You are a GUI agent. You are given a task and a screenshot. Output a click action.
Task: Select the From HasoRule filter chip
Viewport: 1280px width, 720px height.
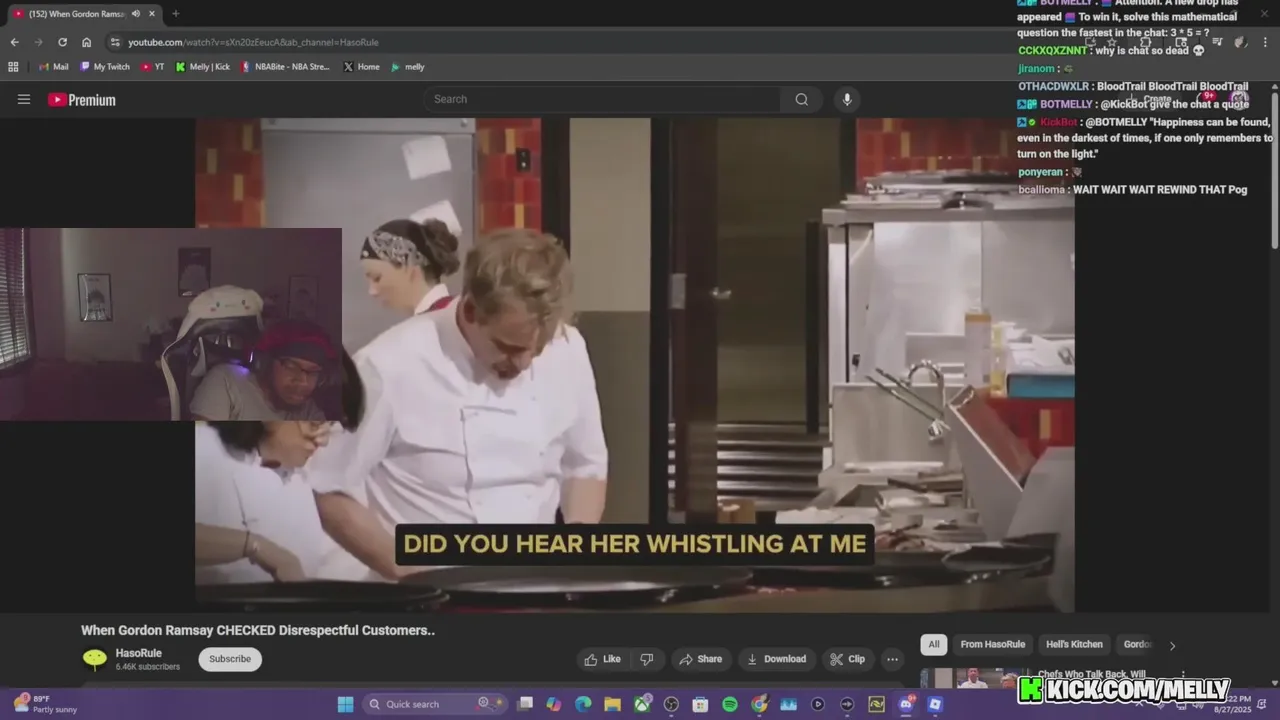click(x=992, y=644)
